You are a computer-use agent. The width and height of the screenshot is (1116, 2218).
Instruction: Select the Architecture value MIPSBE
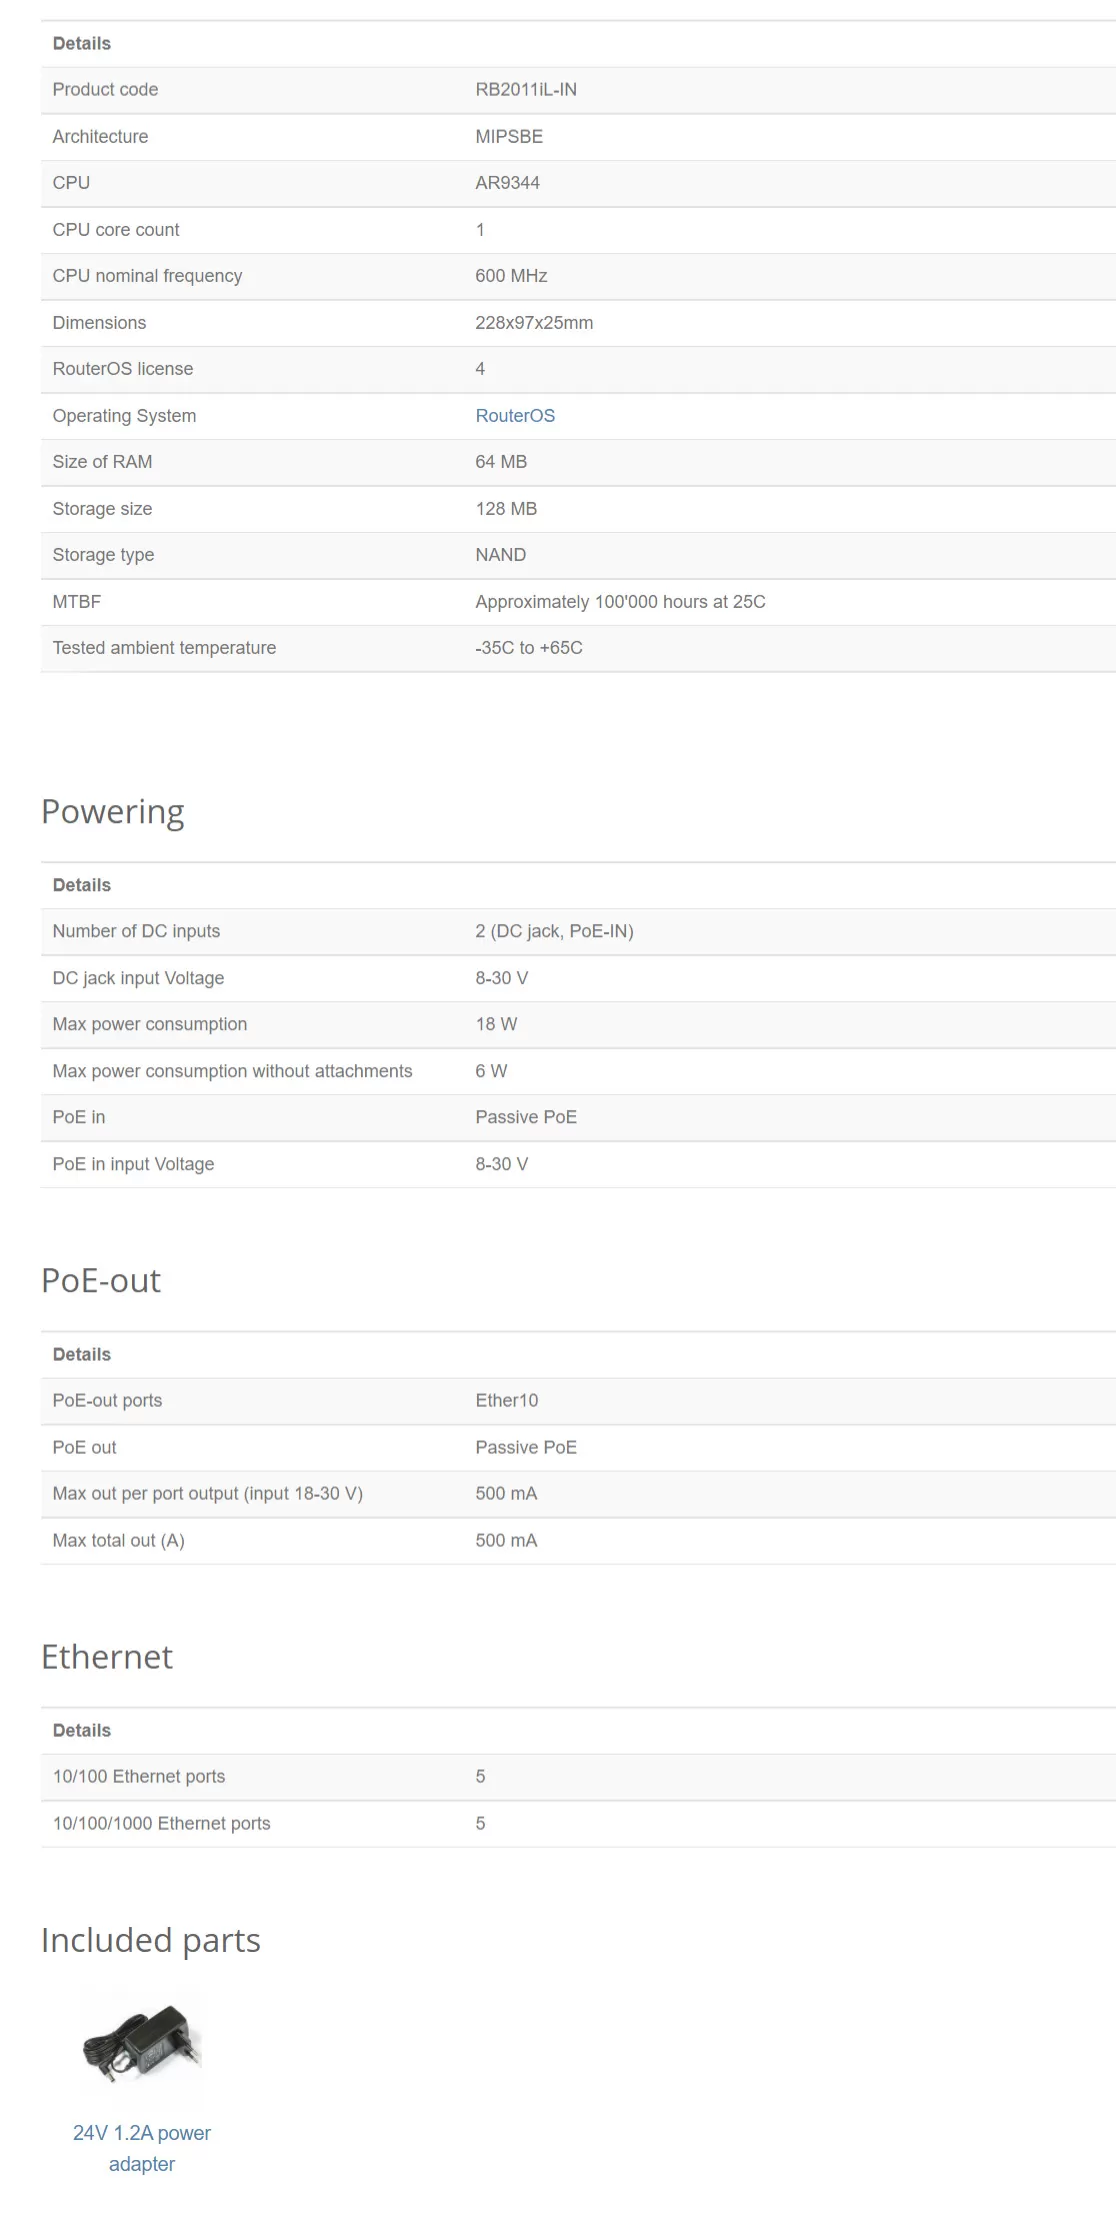509,136
